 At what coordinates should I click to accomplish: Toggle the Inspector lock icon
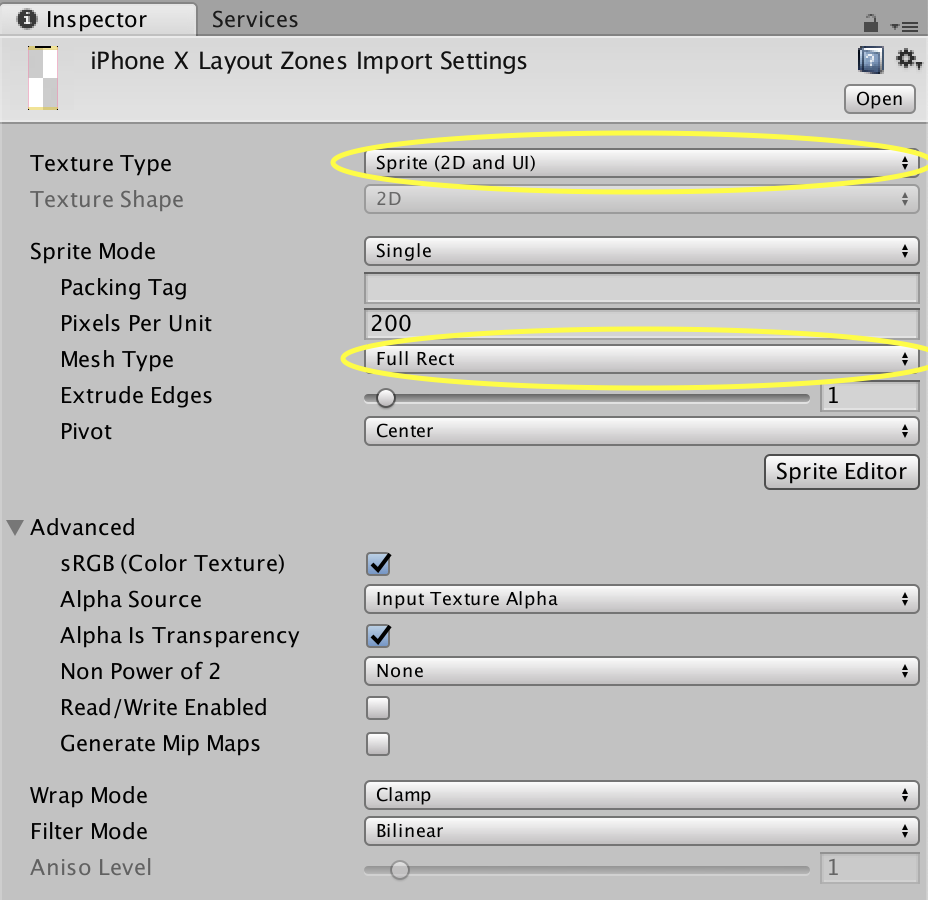pos(871,23)
